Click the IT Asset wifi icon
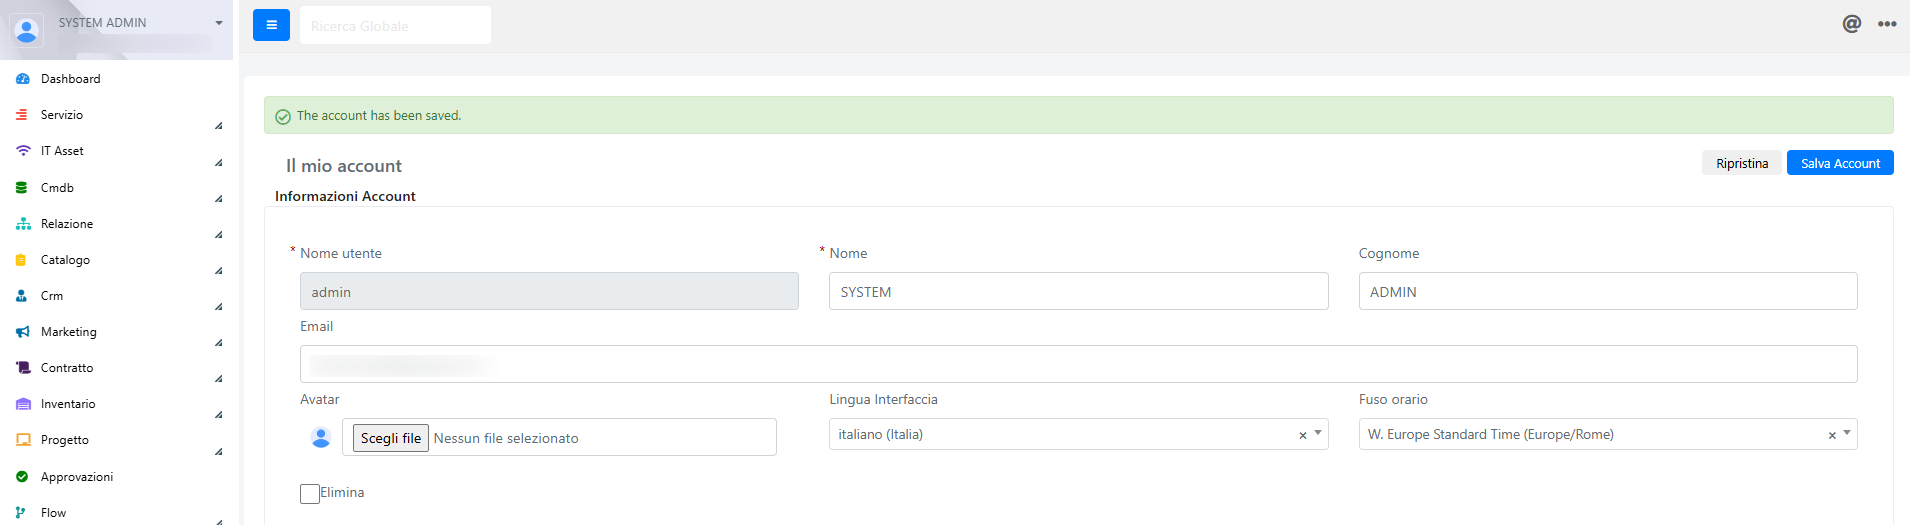Image resolution: width=1910 pixels, height=525 pixels. (22, 151)
